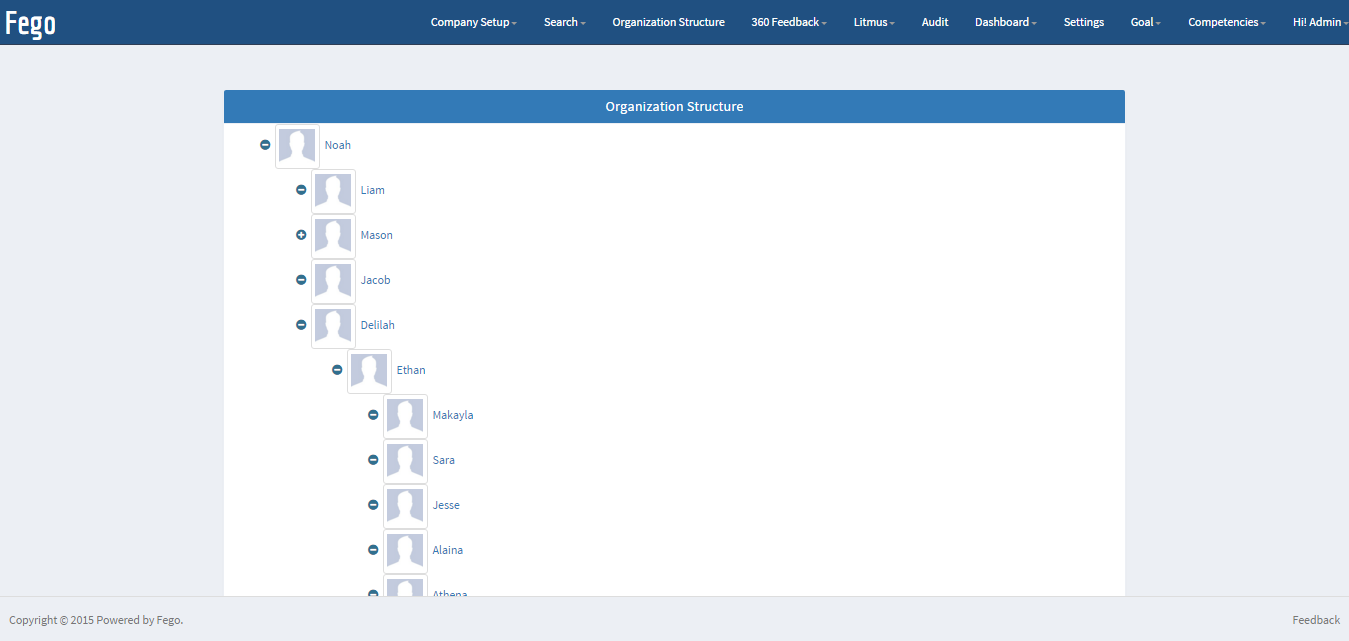
Task: Click Delilah's profile avatar
Action: [333, 326]
